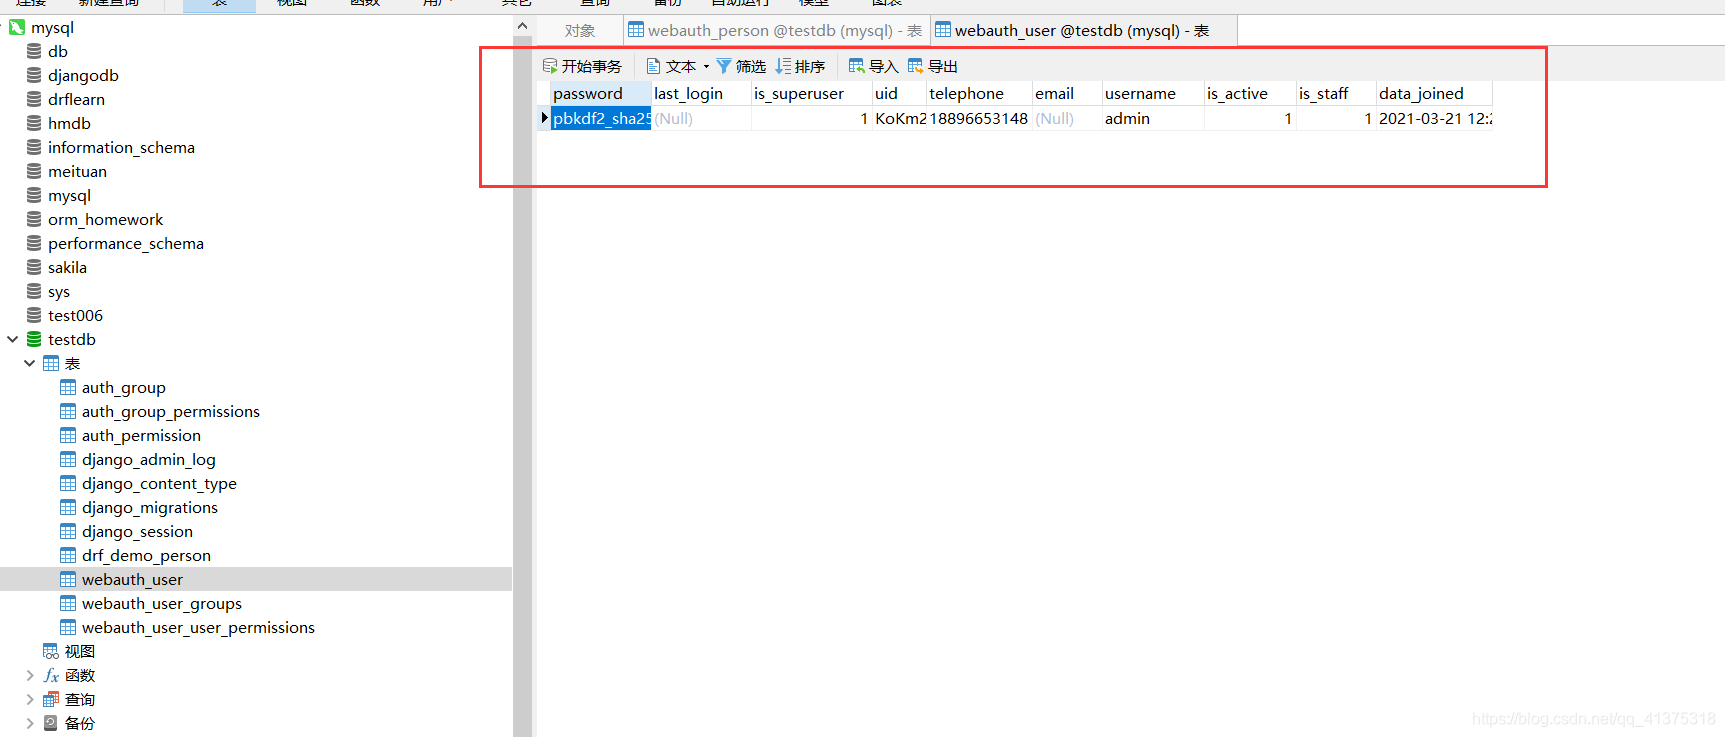Click the mysql connection icon

click(16, 27)
